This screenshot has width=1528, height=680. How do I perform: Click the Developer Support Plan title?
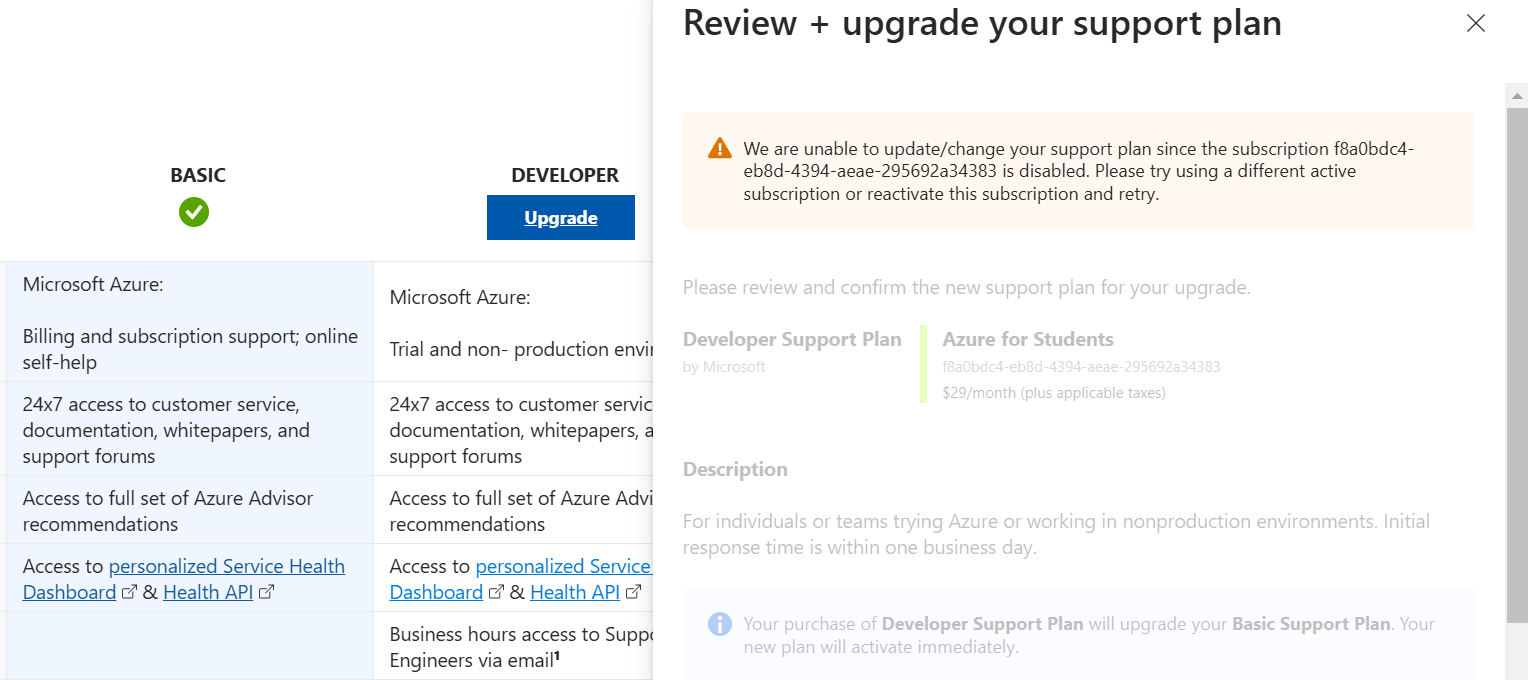pyautogui.click(x=792, y=339)
